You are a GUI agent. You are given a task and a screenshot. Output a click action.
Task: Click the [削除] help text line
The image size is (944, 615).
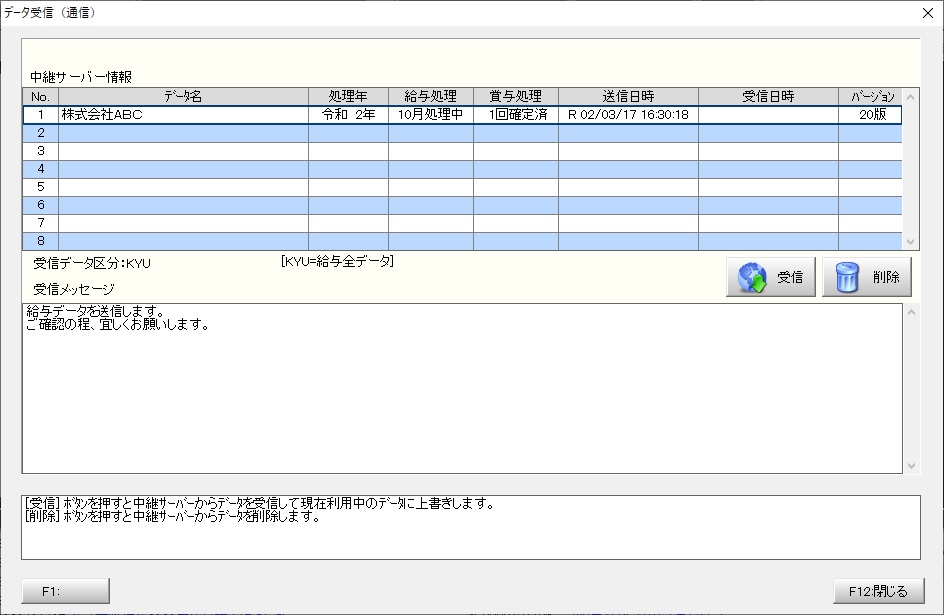172,516
